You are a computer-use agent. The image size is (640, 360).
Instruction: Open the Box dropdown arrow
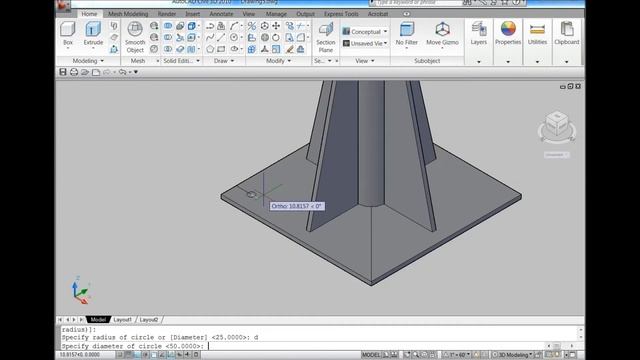pos(68,49)
